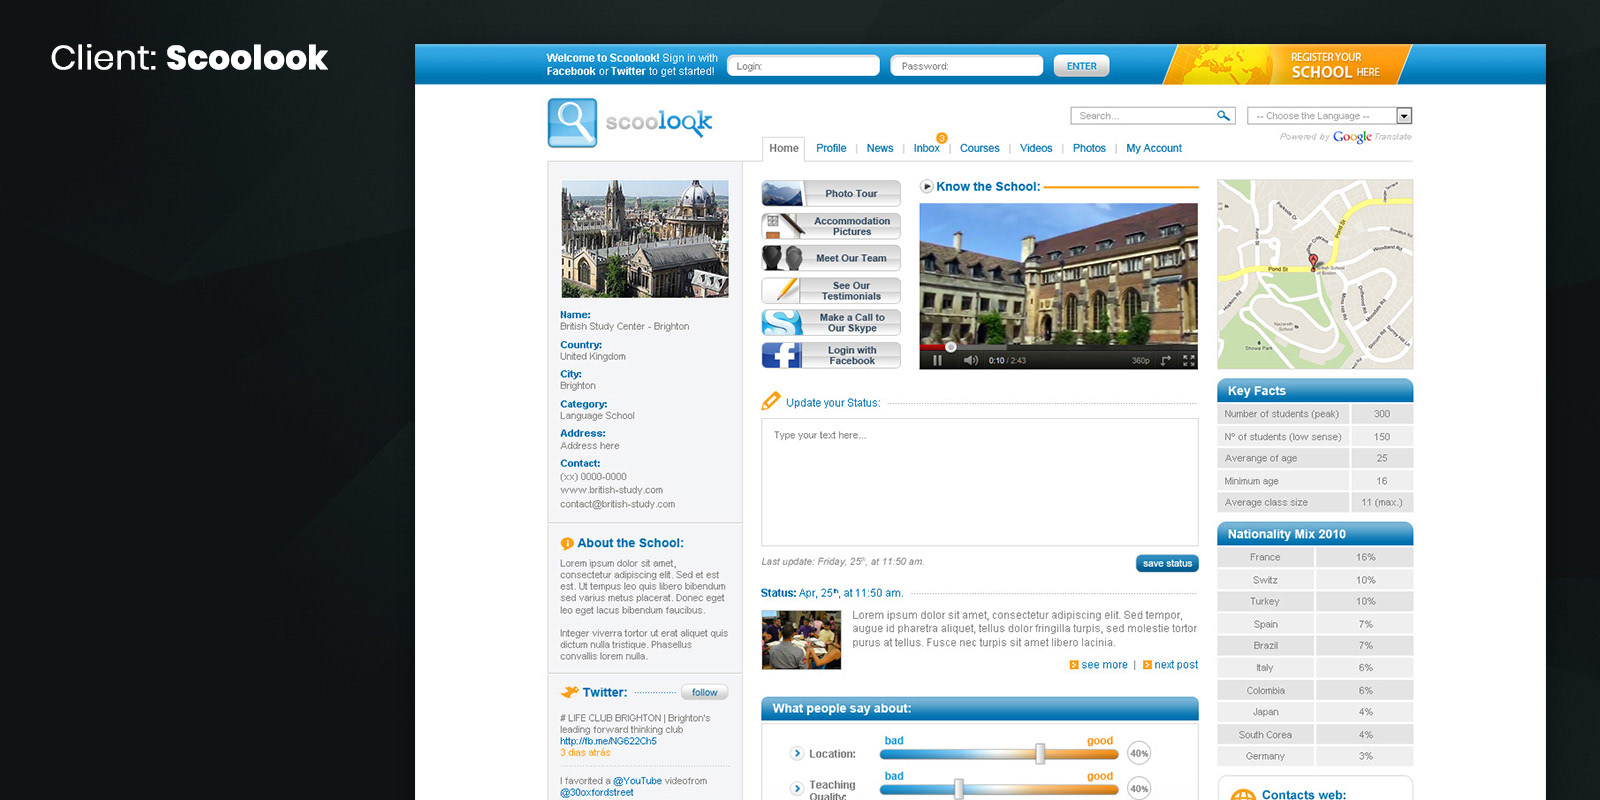Click the Google Translate logo
The height and width of the screenshot is (800, 1600).
point(1352,137)
